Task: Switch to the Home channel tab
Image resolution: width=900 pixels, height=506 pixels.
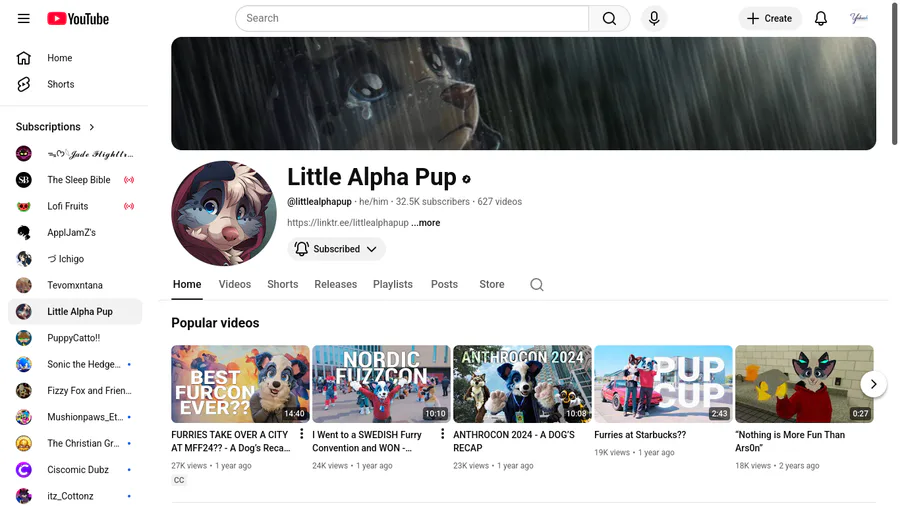Action: 187,285
